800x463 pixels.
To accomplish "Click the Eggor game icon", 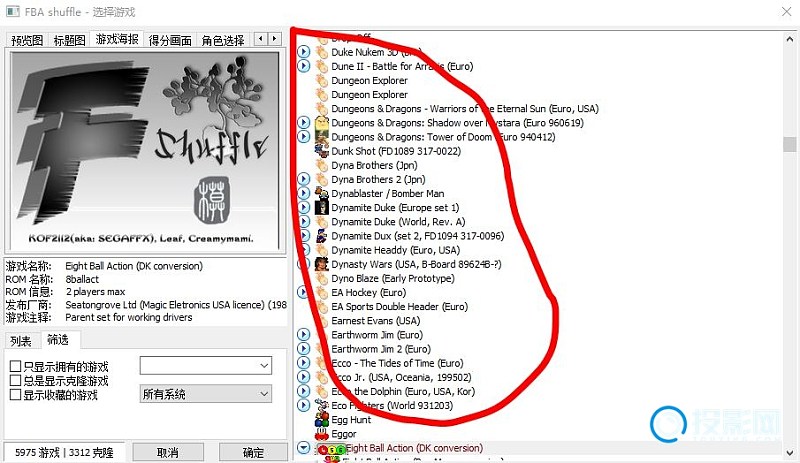I will tap(321, 434).
